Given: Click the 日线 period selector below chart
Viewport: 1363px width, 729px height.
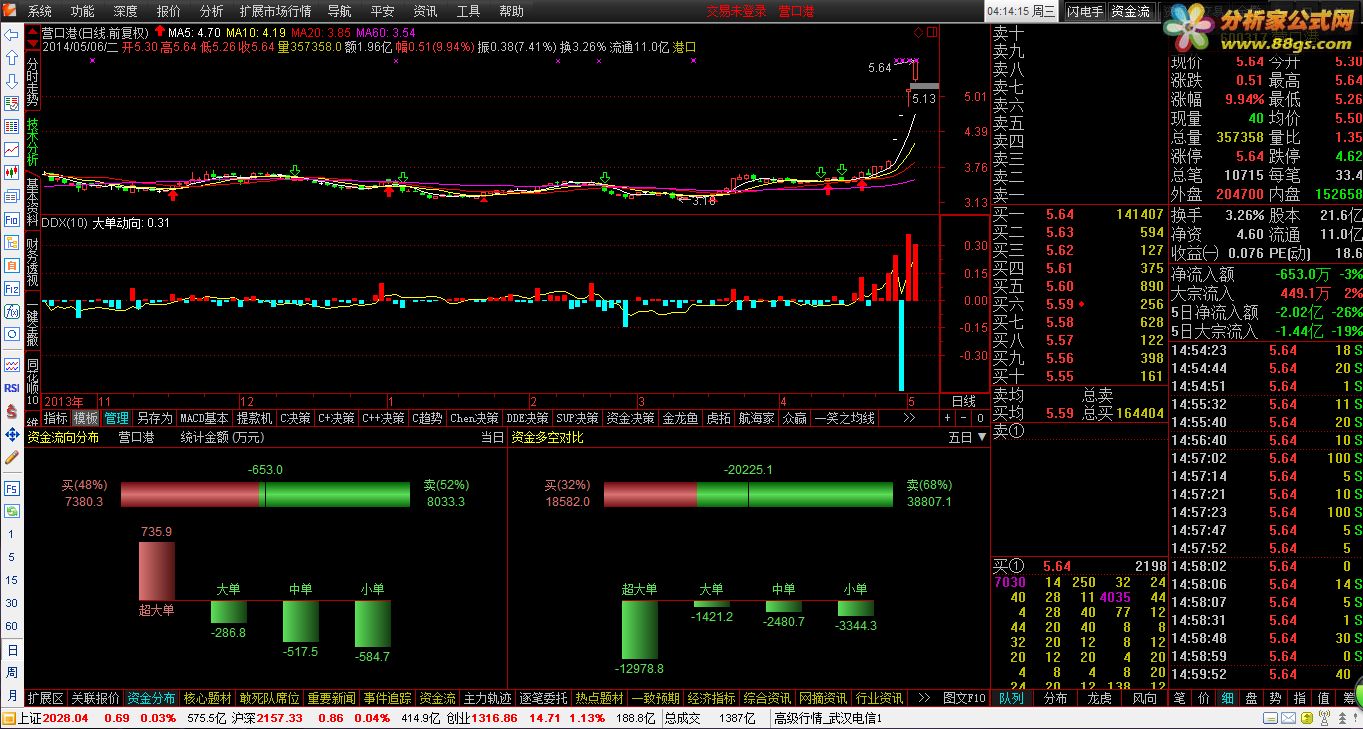Looking at the screenshot, I should pyautogui.click(x=962, y=401).
